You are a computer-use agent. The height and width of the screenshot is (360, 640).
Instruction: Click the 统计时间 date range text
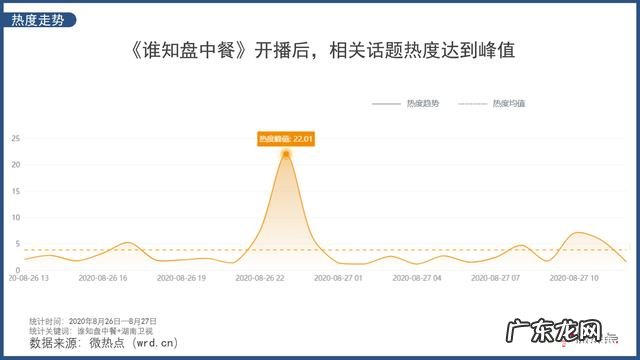(93, 321)
